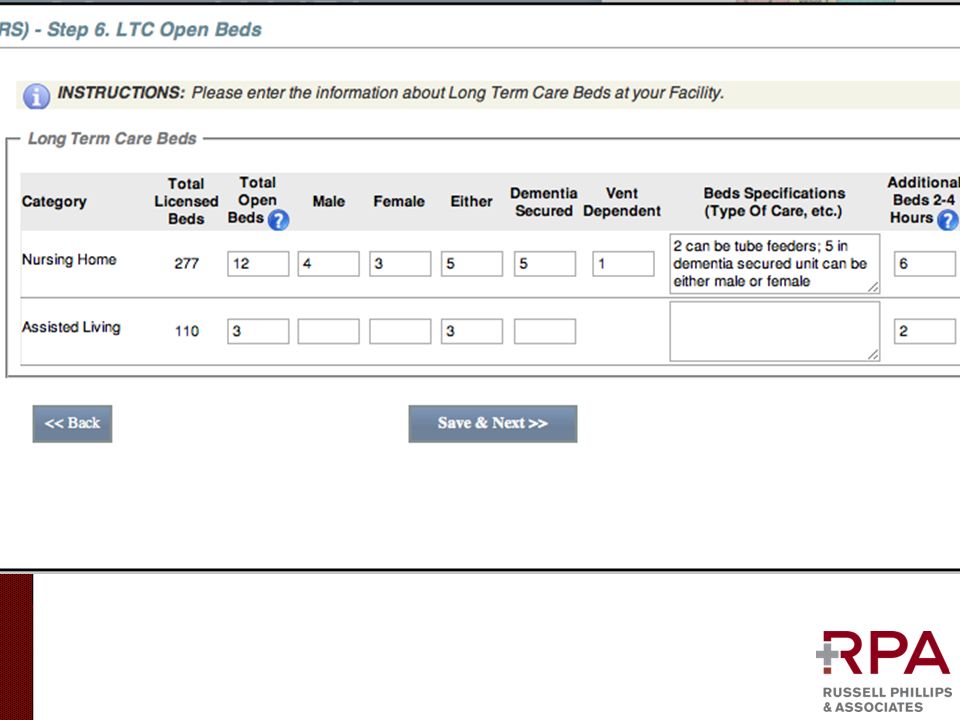Select Nursing Home Male beds field
This screenshot has width=960, height=720.
[x=329, y=264]
